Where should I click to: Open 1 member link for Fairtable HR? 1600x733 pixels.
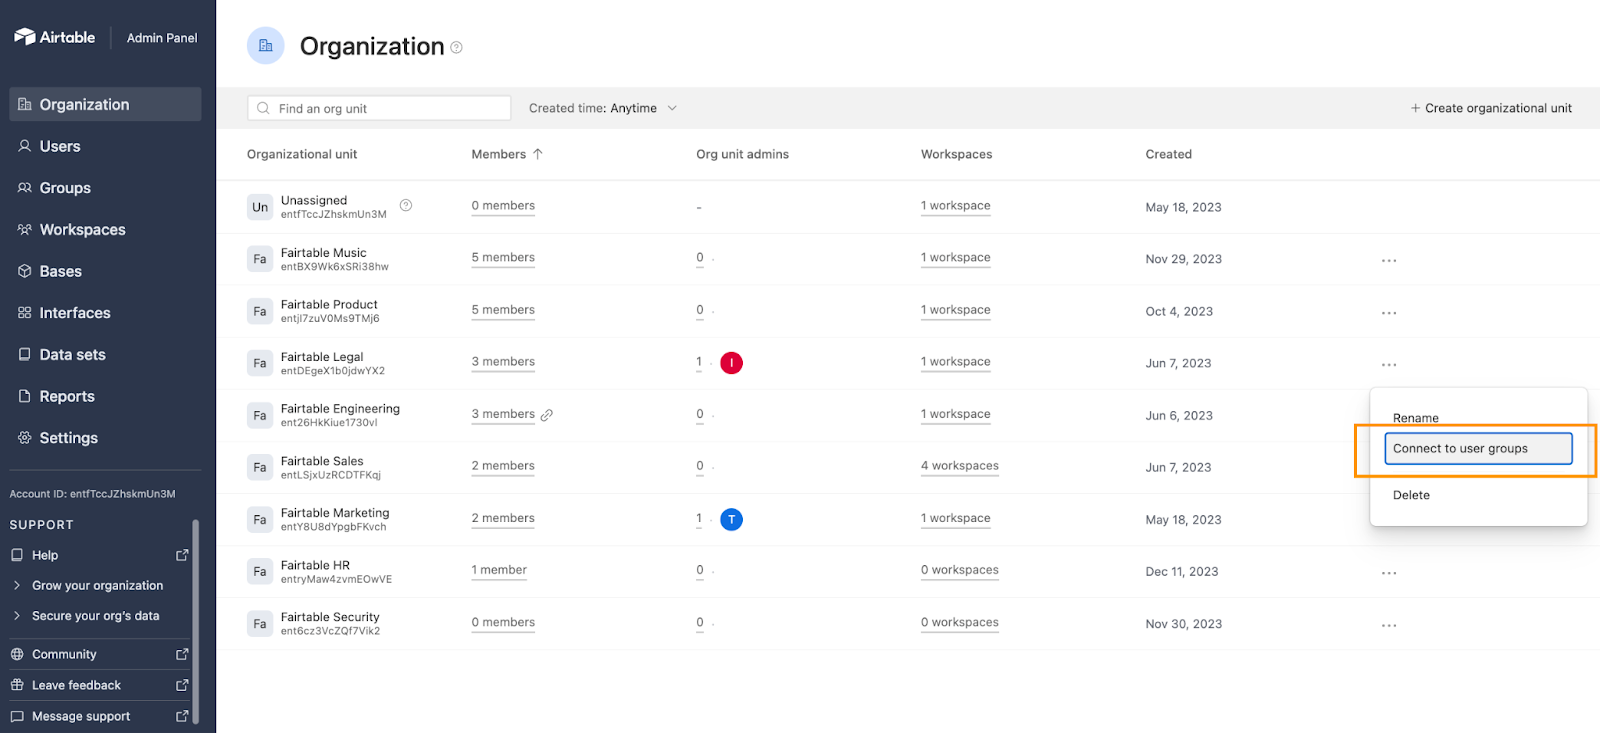[499, 570]
